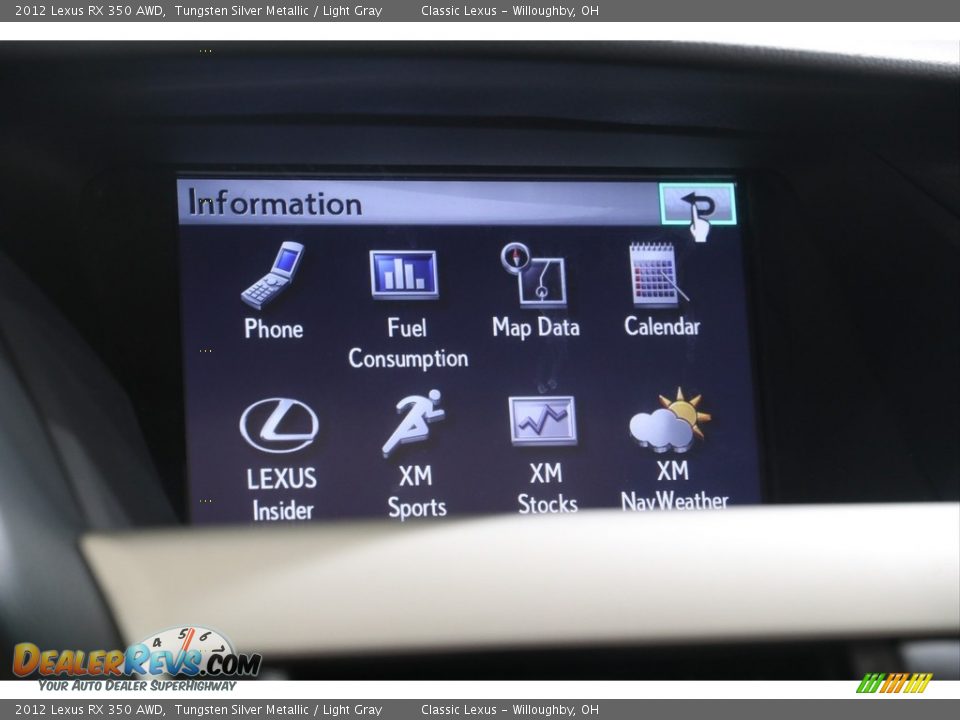Image resolution: width=960 pixels, height=720 pixels.
Task: Tap the back return arrow button
Action: tap(697, 204)
